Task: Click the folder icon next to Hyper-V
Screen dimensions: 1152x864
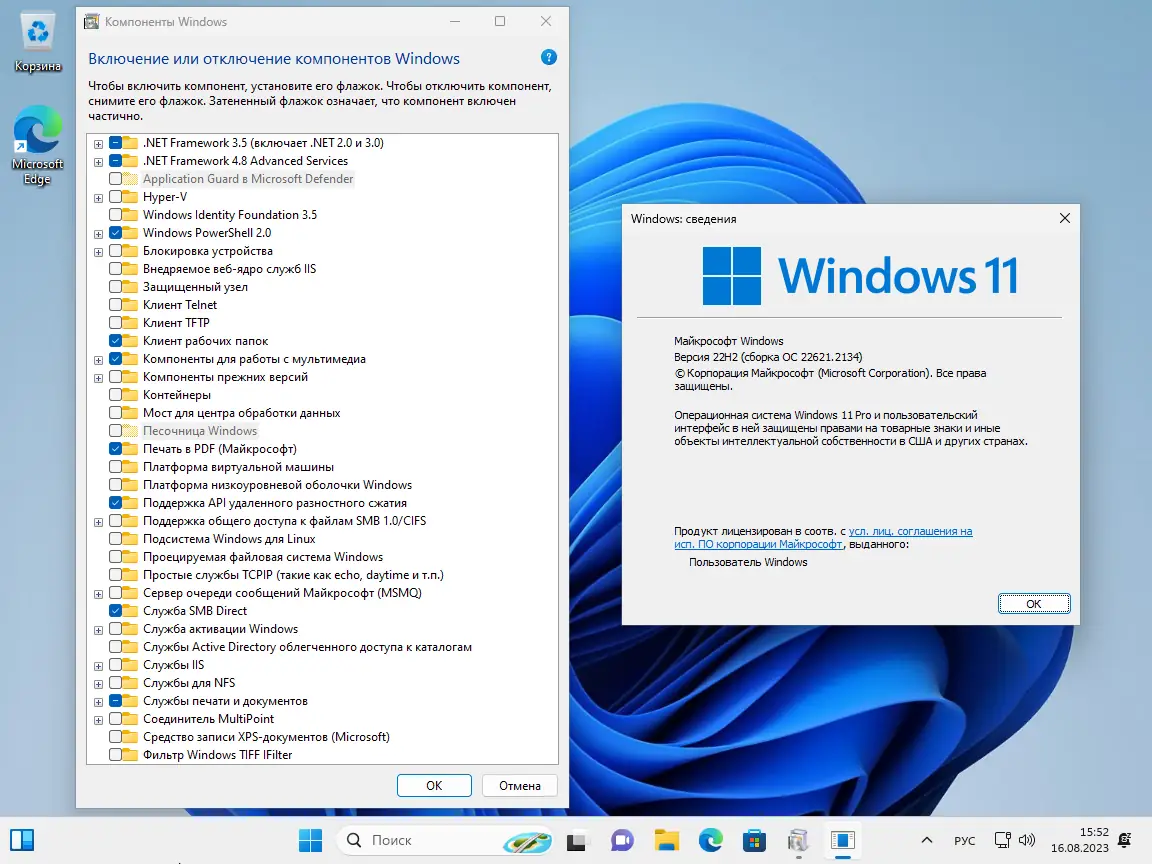Action: click(130, 197)
